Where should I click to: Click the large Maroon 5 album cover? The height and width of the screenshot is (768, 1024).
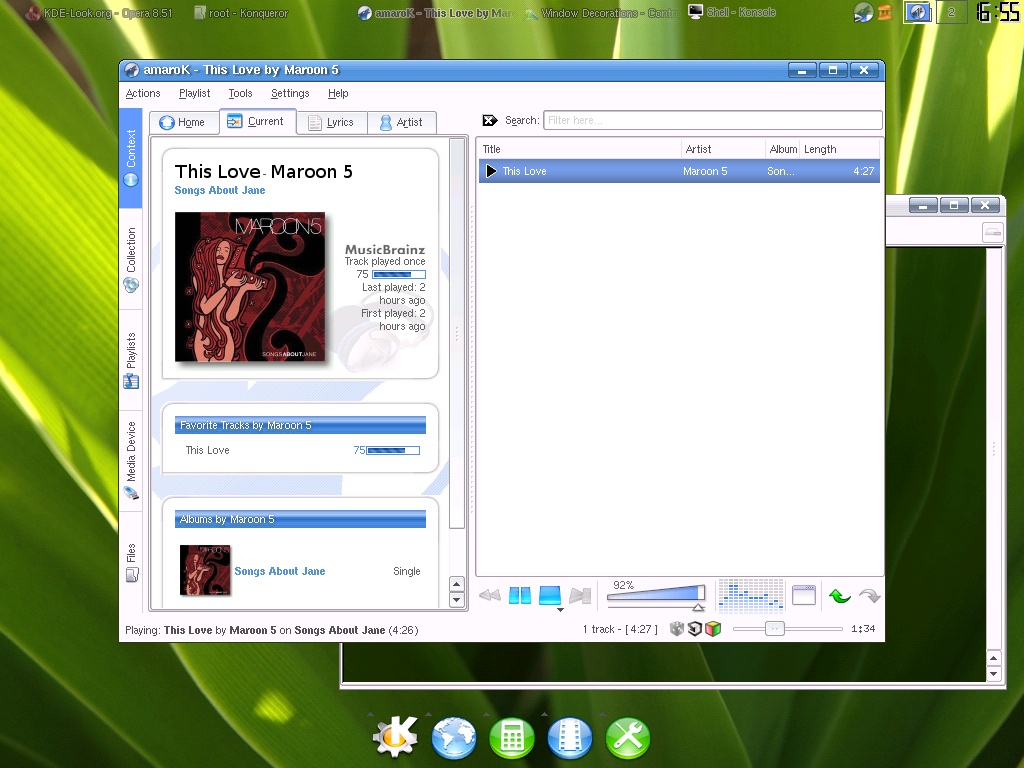249,287
